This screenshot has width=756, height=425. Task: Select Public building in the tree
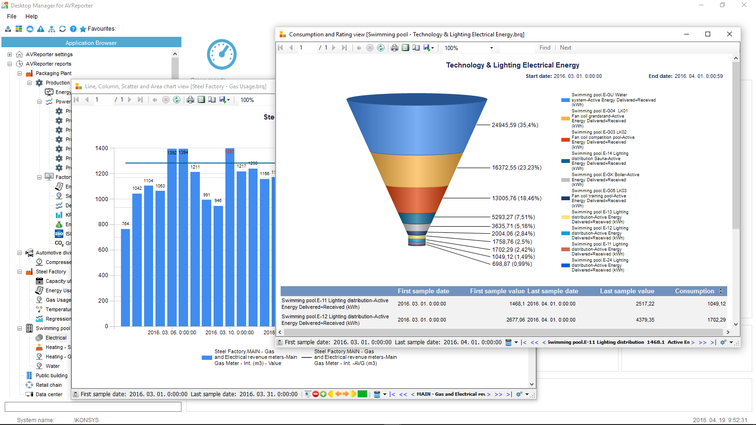52,375
